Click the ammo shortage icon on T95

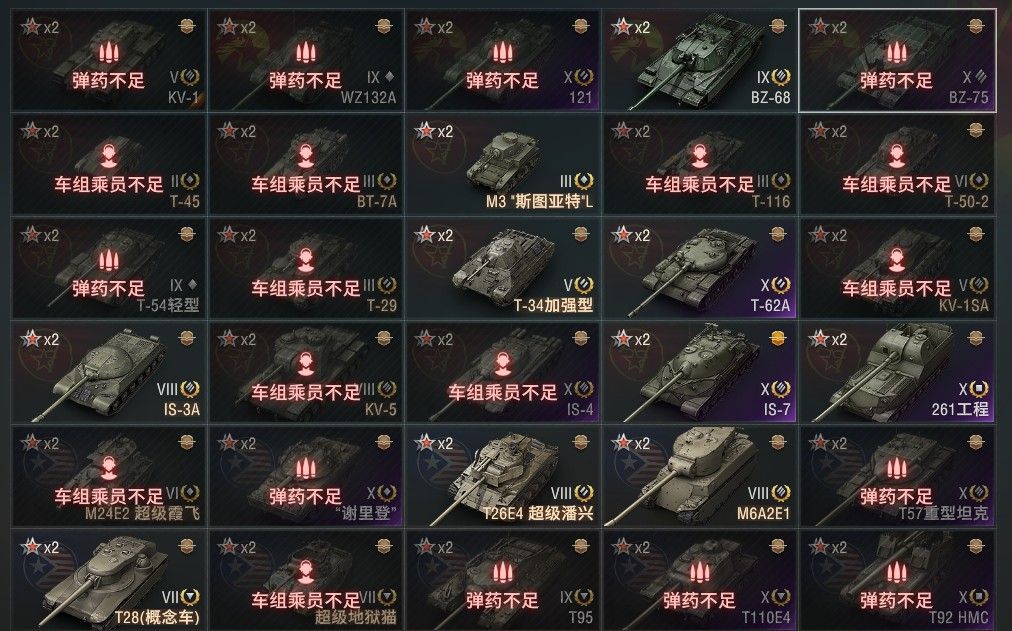502,572
